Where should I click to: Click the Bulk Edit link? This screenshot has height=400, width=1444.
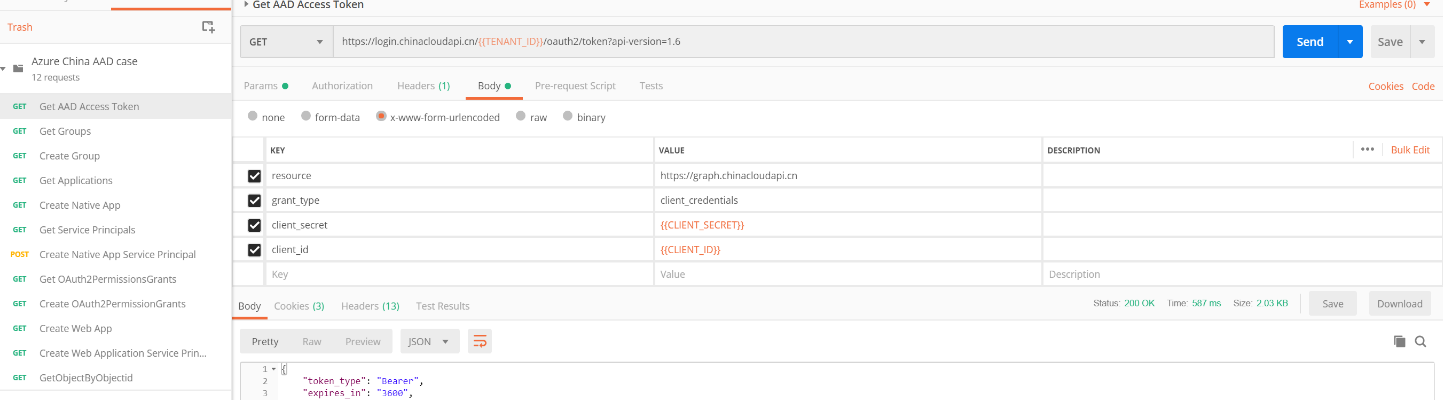tap(1410, 150)
